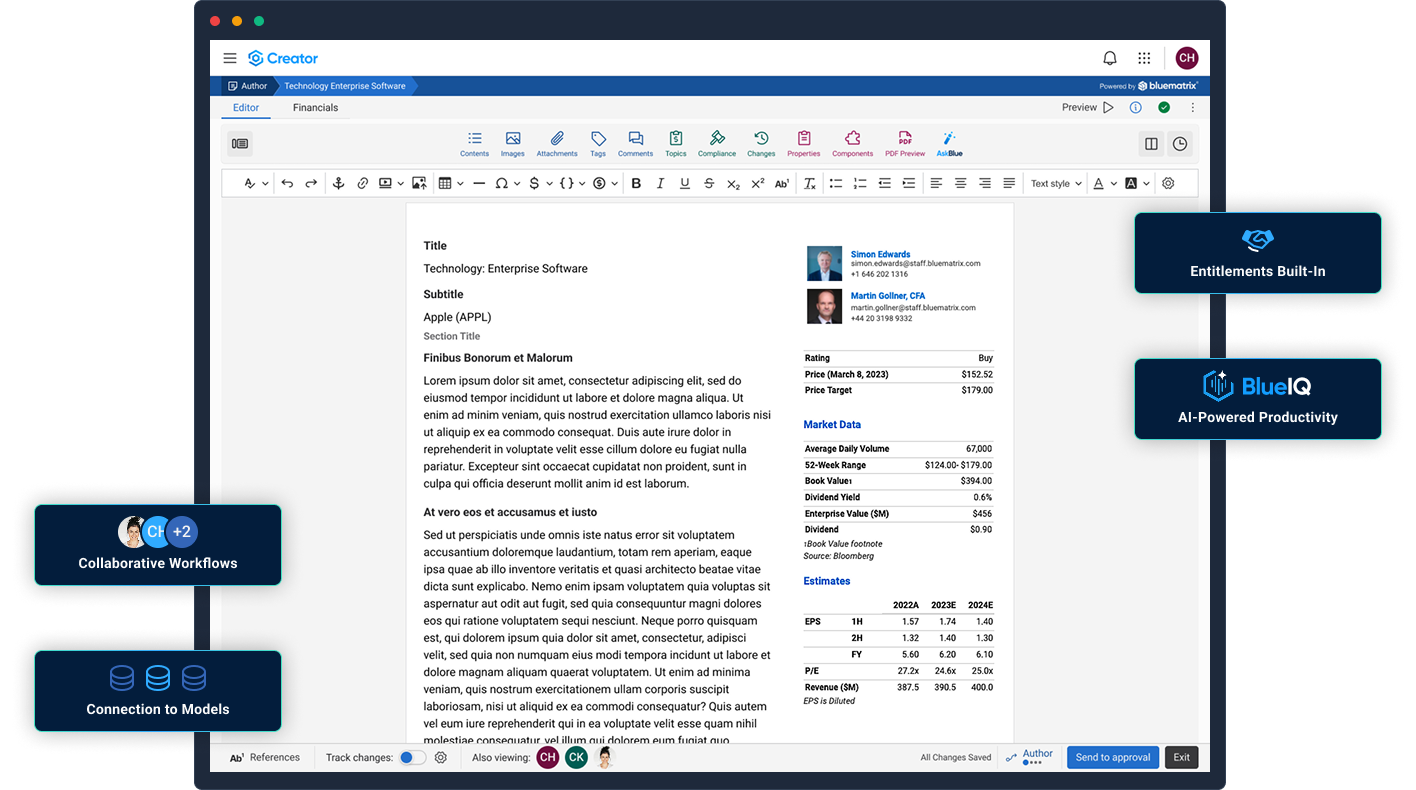Toggle strikethrough formatting
The height and width of the screenshot is (790, 1416).
709,184
